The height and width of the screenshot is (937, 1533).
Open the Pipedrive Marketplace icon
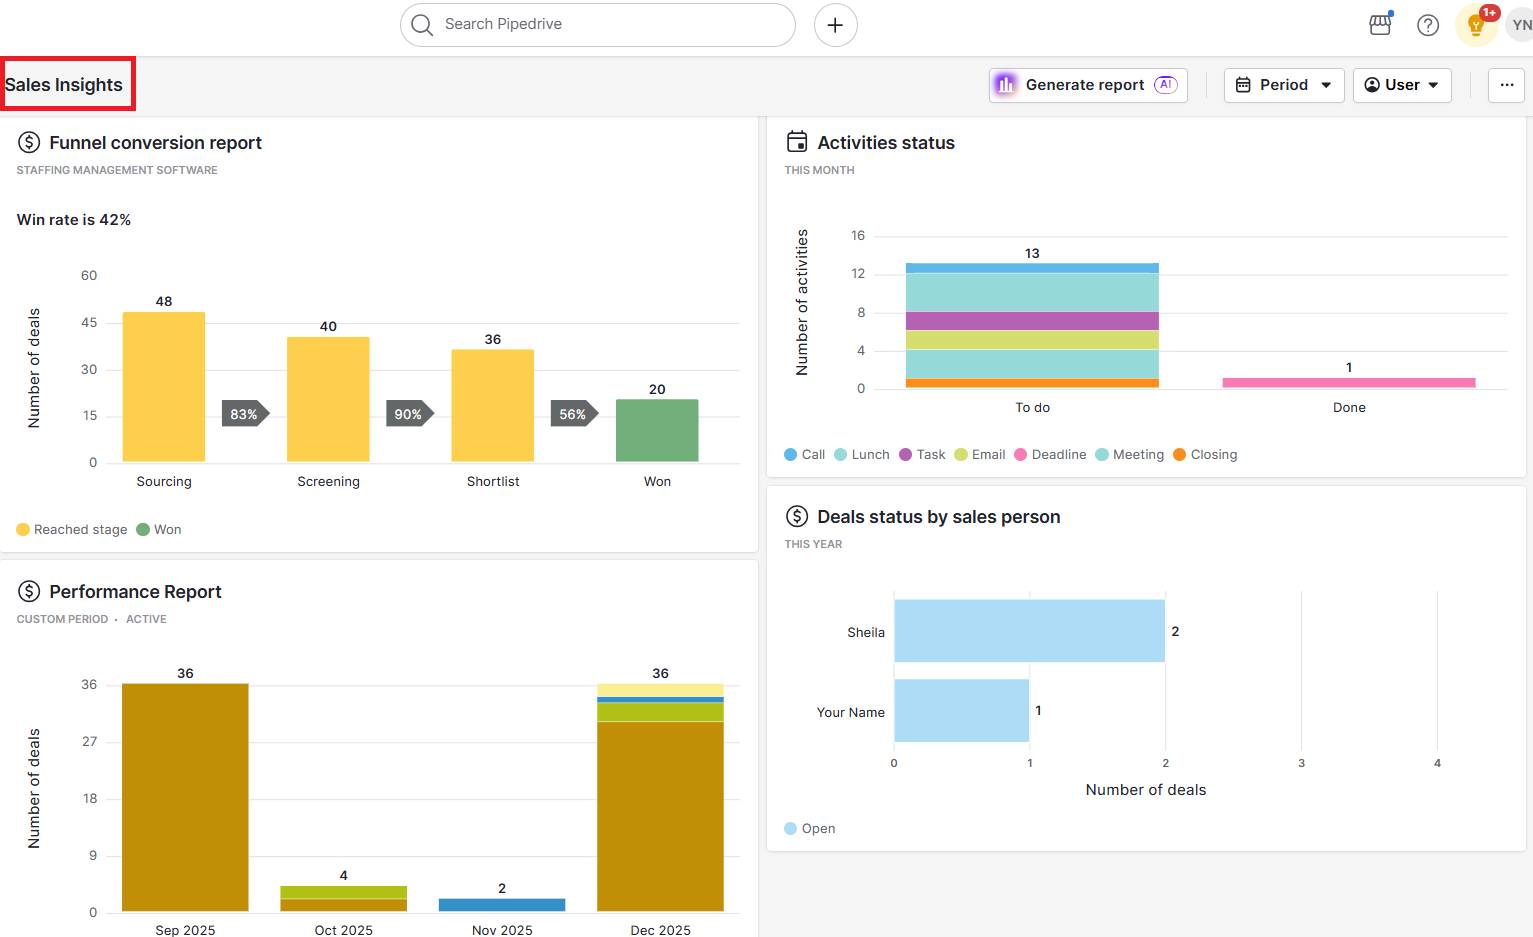[x=1380, y=24]
